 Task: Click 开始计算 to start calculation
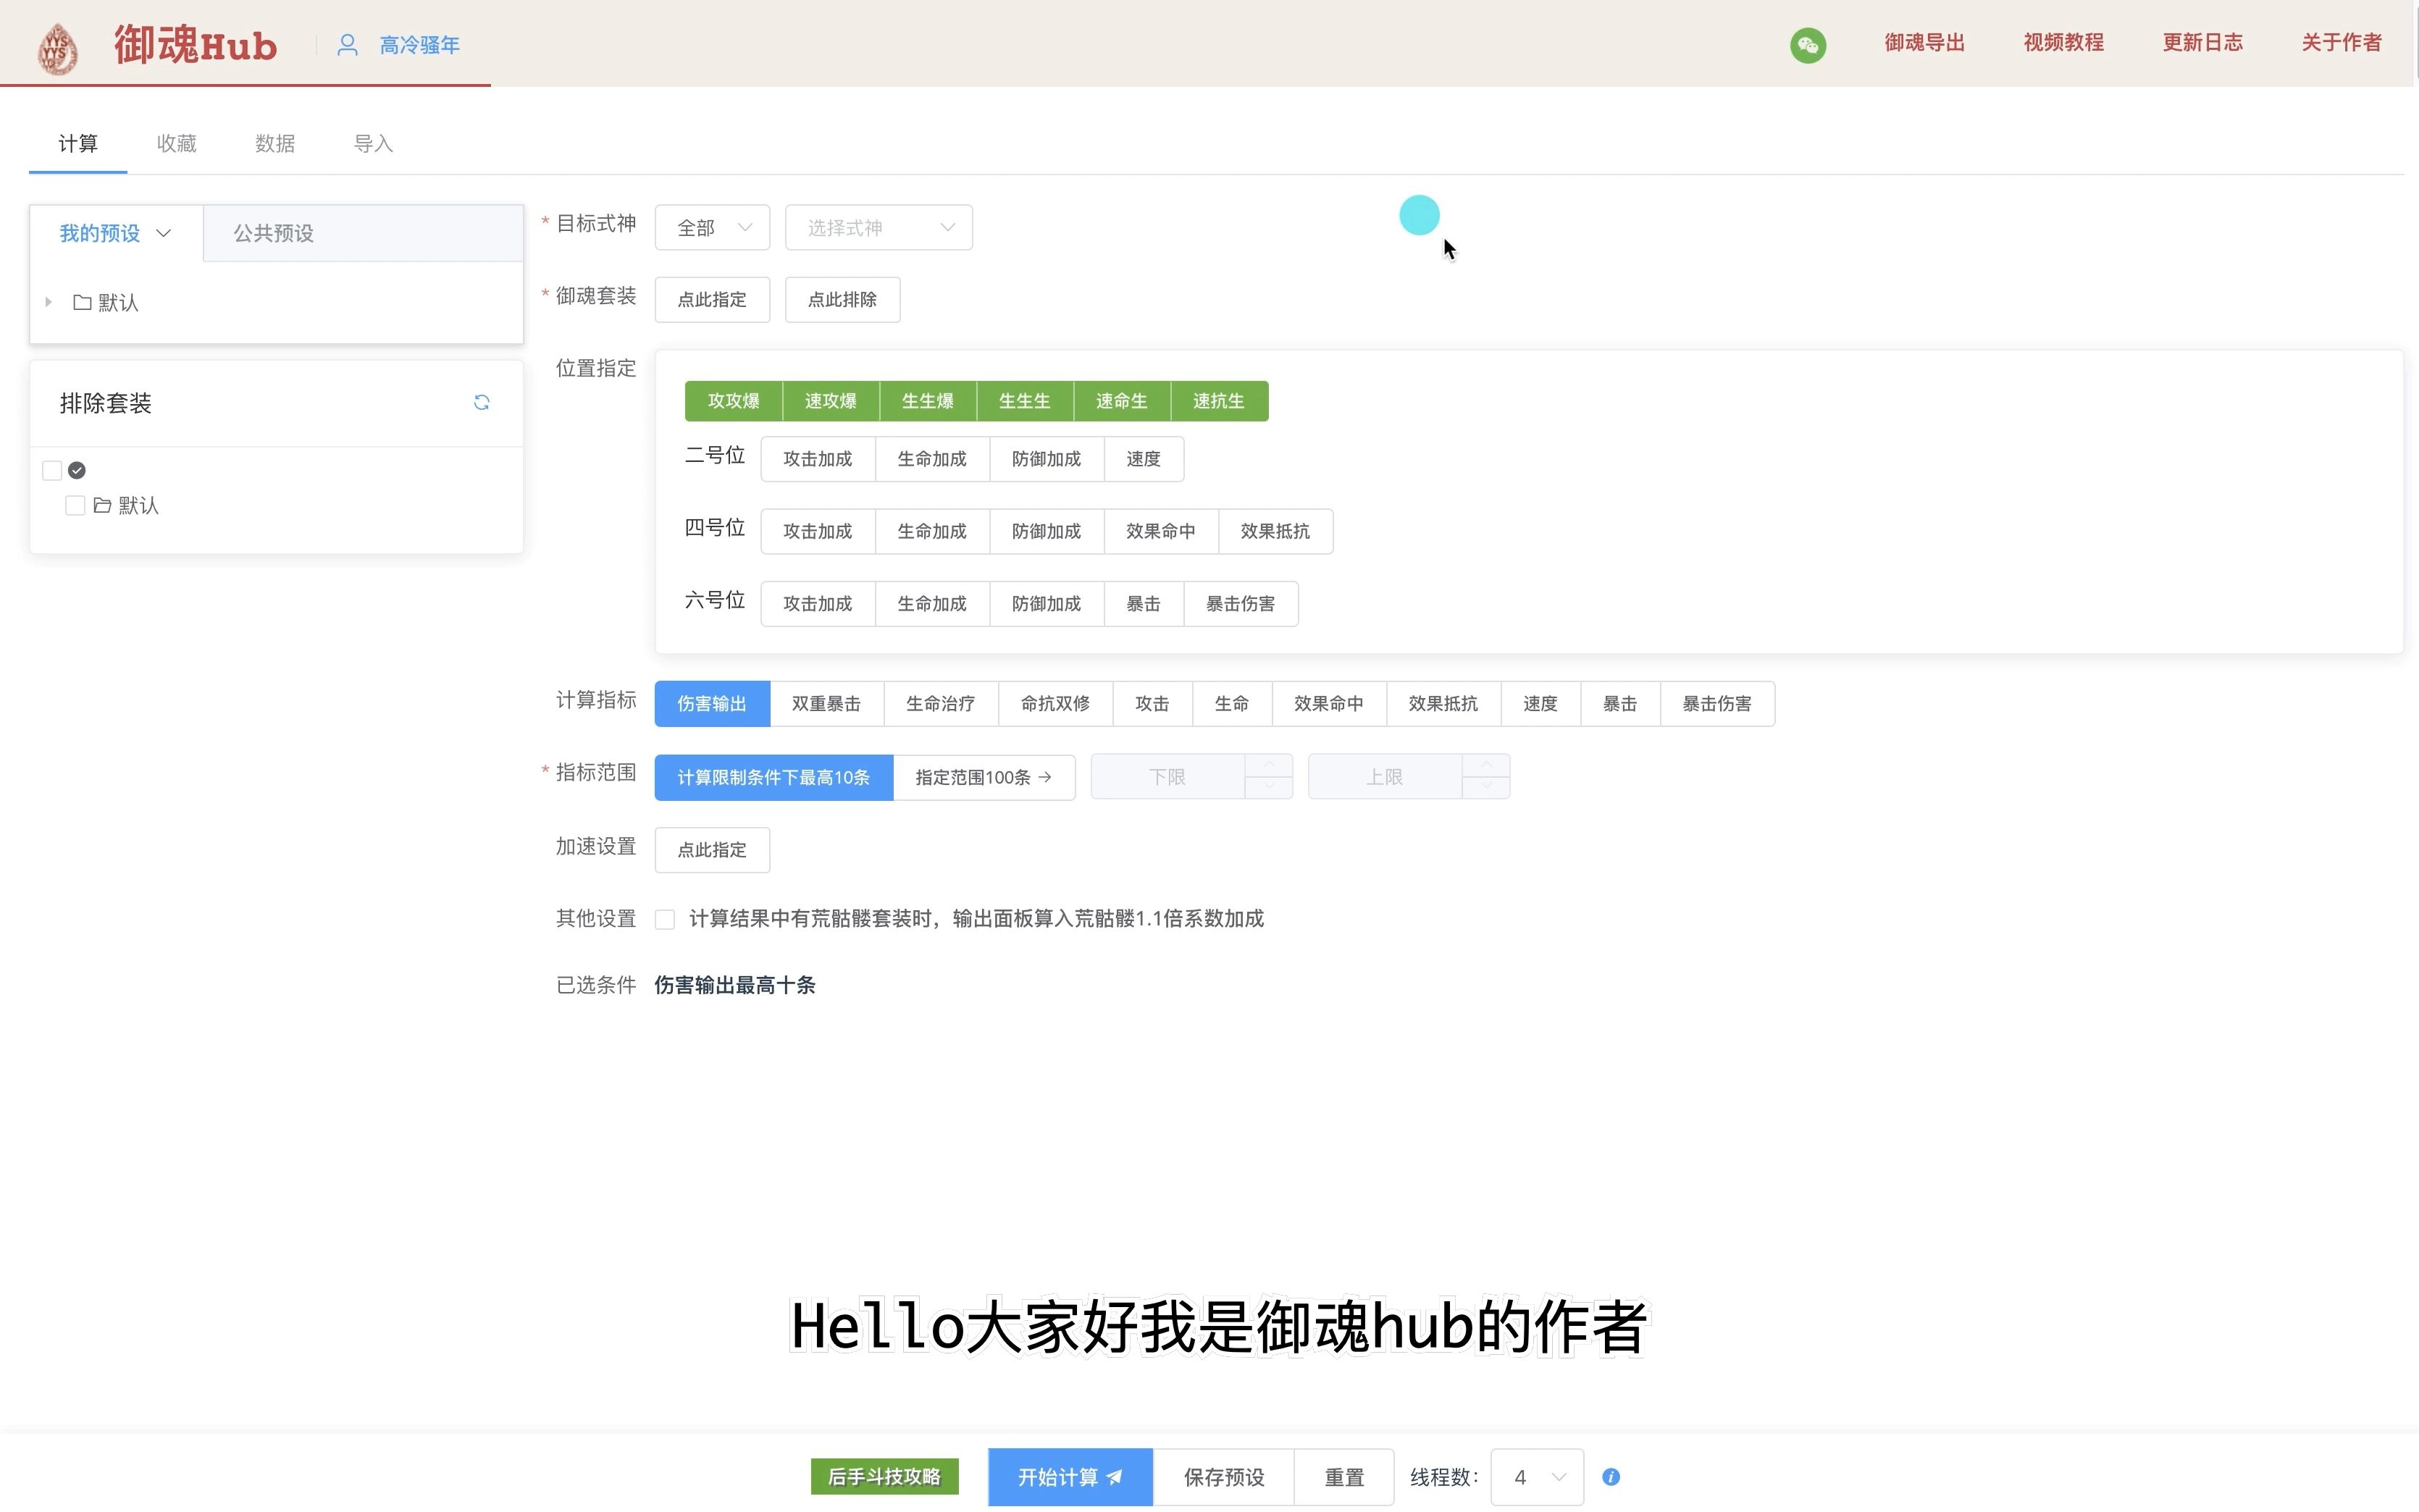[1070, 1477]
